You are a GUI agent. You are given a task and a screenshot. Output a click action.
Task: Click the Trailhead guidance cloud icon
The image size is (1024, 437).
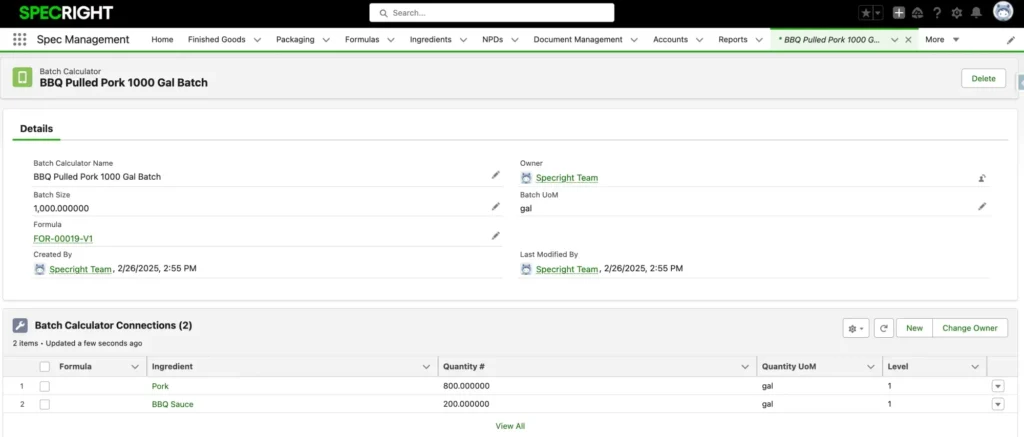(x=918, y=13)
